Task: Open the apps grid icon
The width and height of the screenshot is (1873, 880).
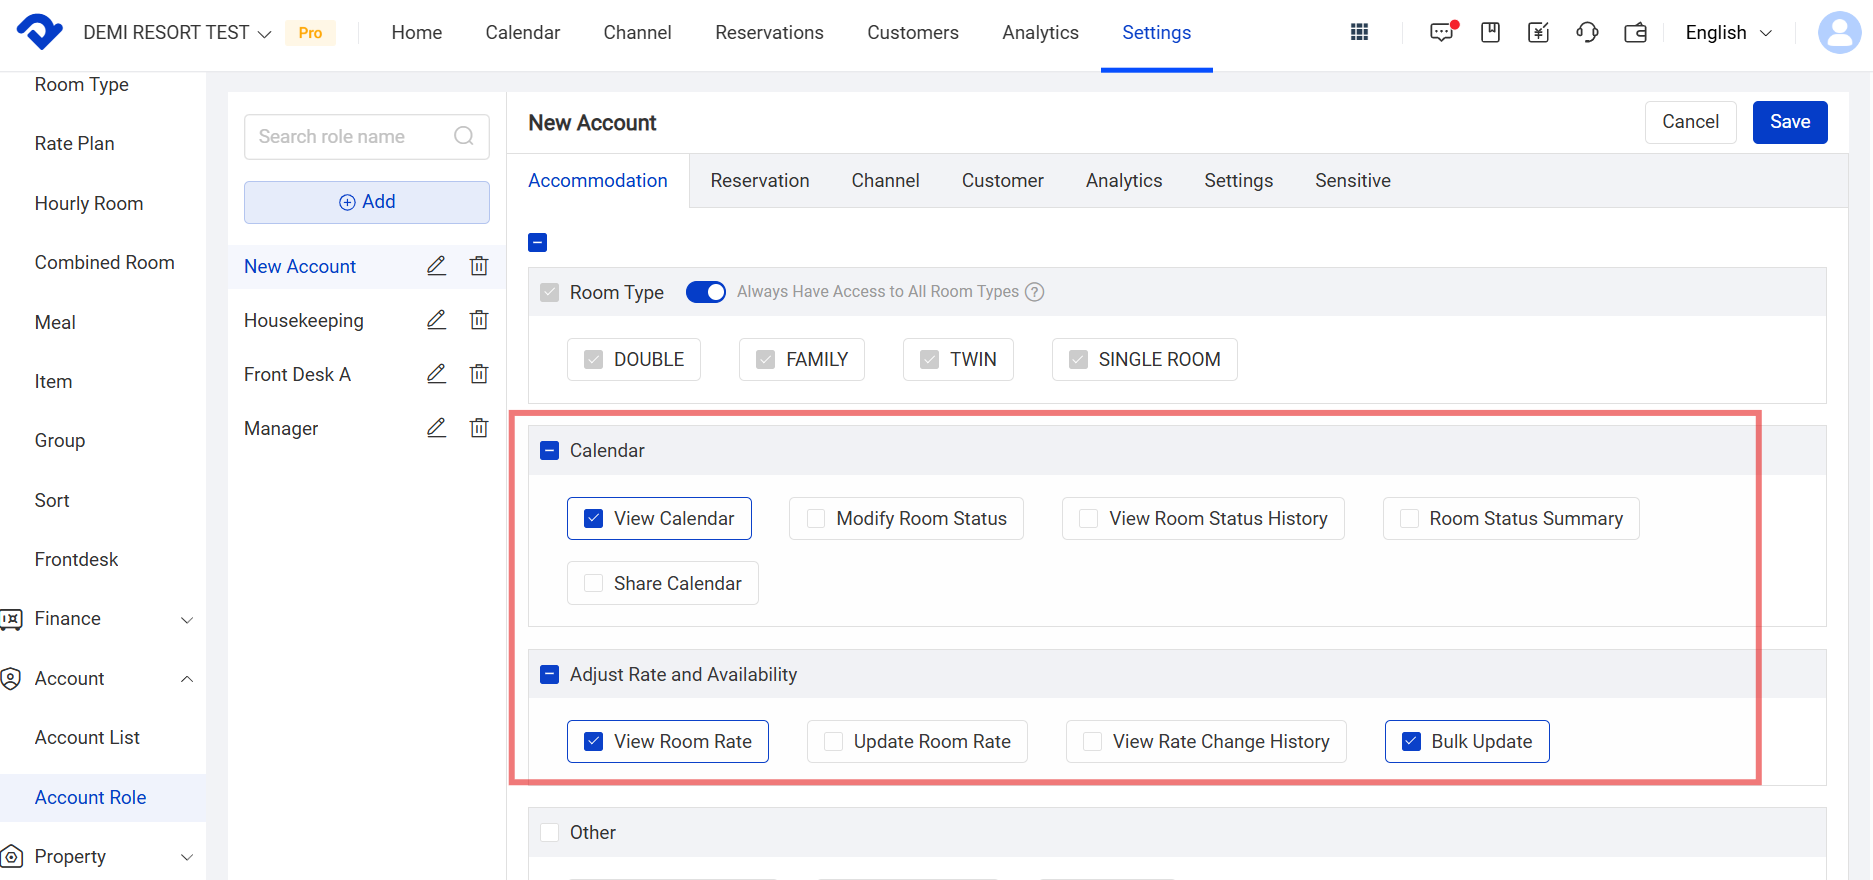Action: pyautogui.click(x=1359, y=32)
